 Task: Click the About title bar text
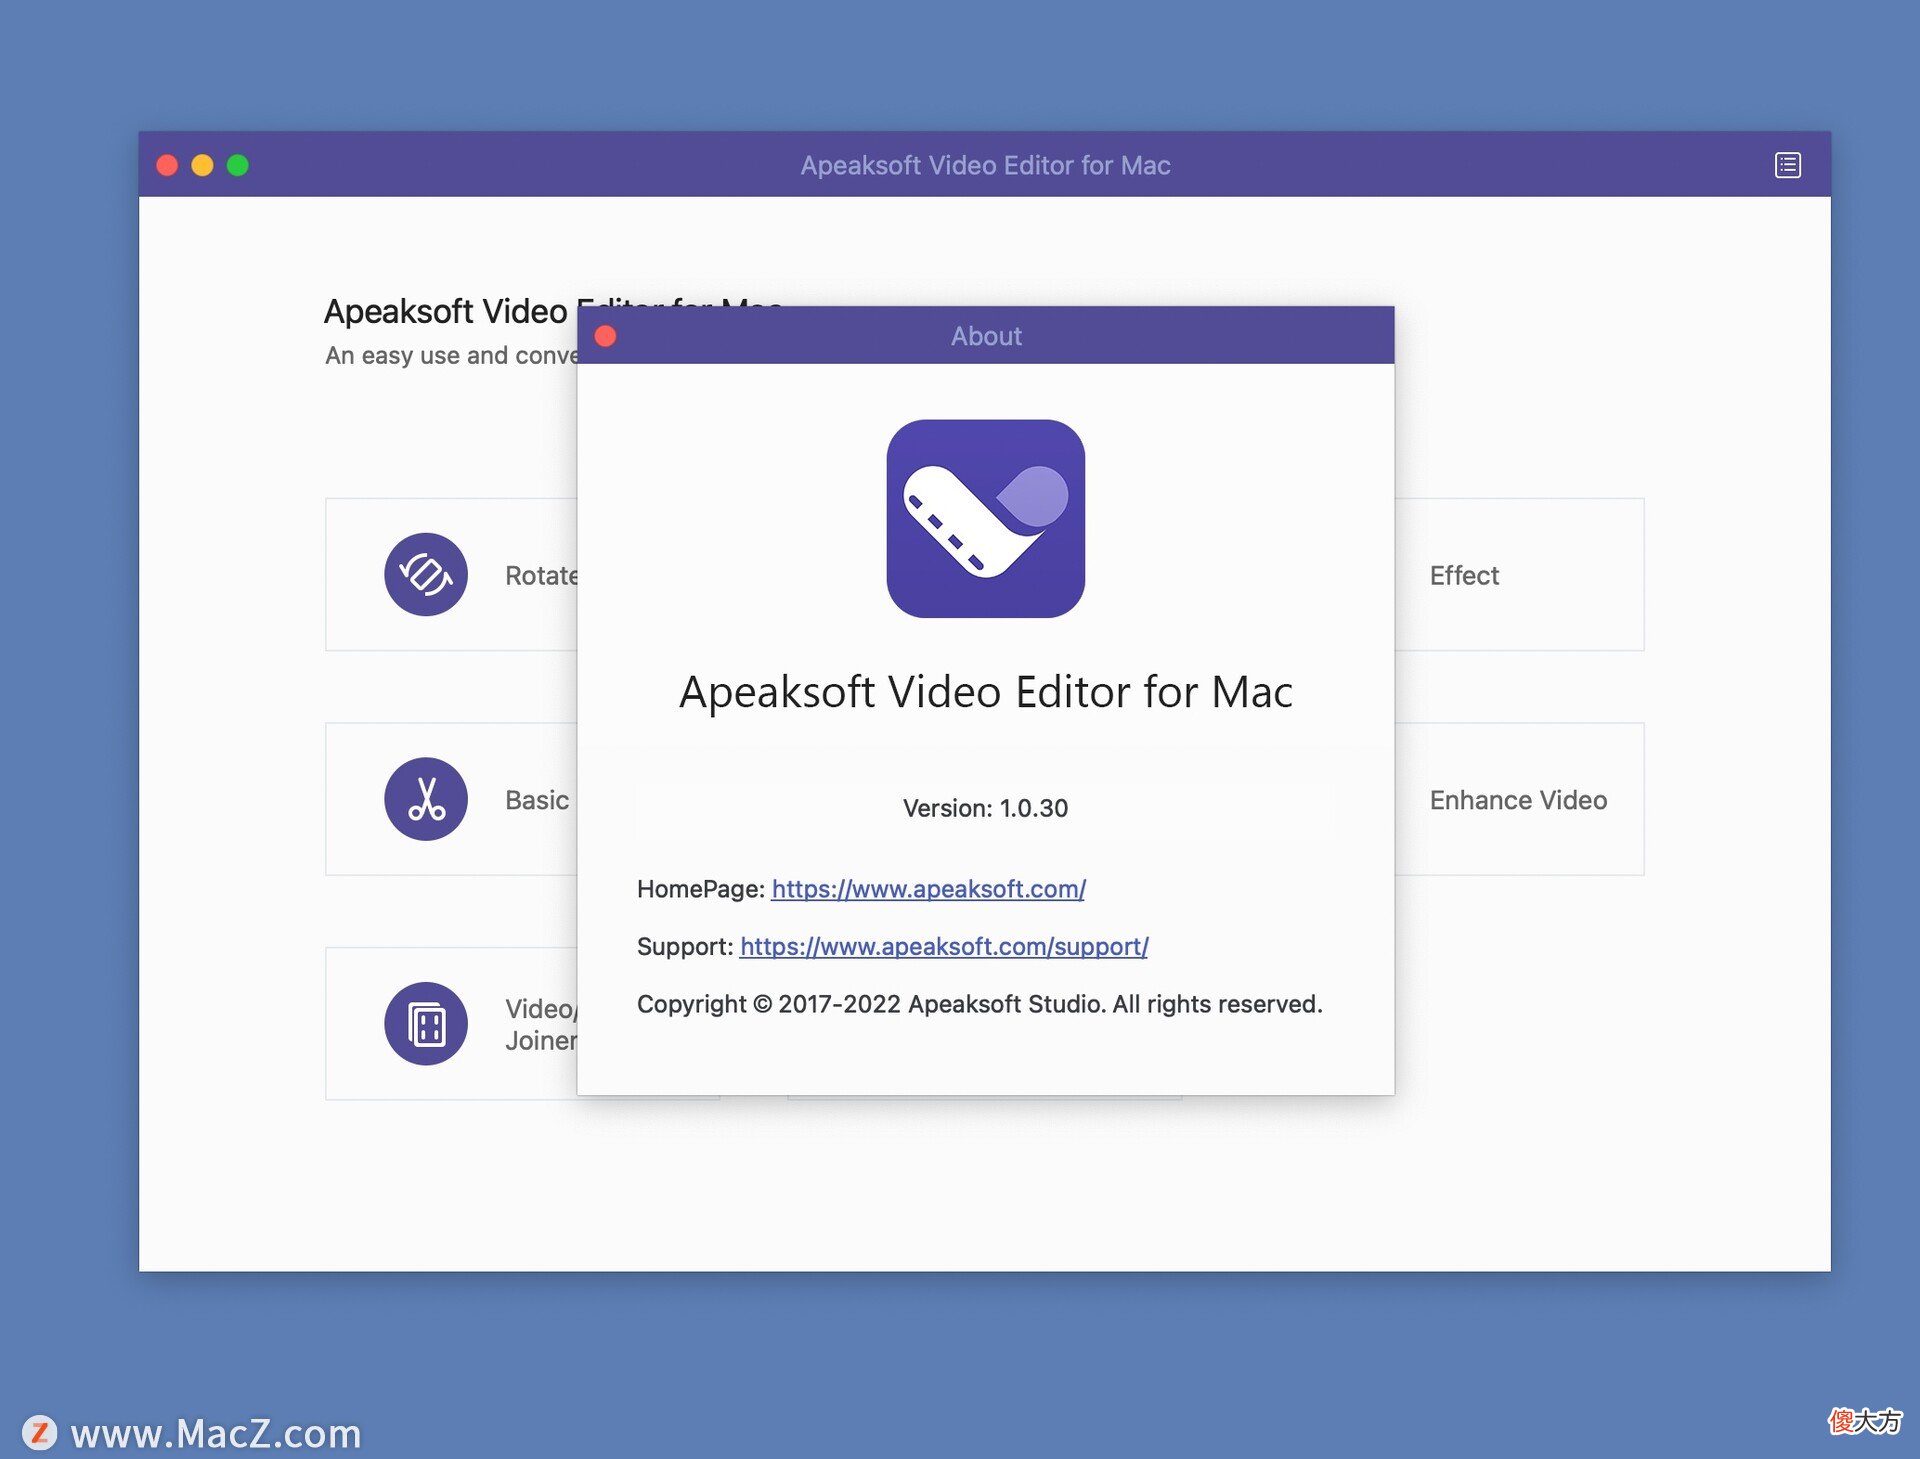tap(986, 336)
